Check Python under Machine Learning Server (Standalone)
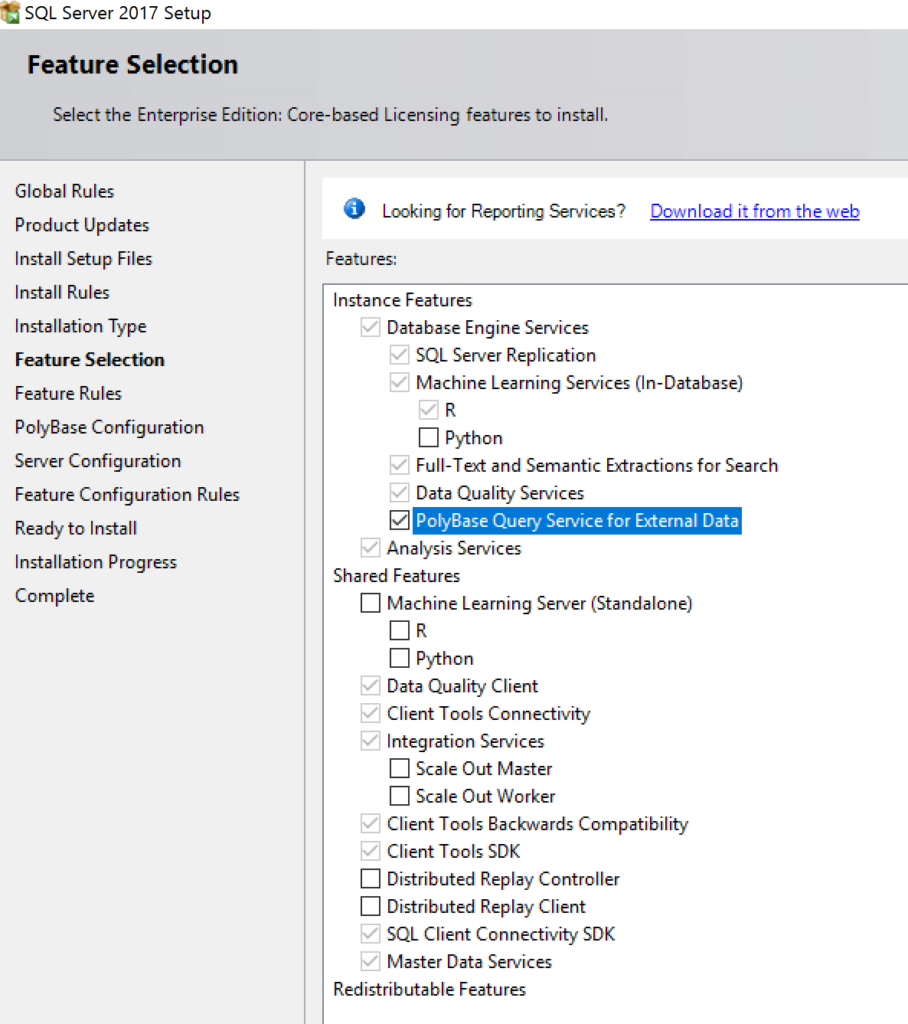 (x=399, y=658)
